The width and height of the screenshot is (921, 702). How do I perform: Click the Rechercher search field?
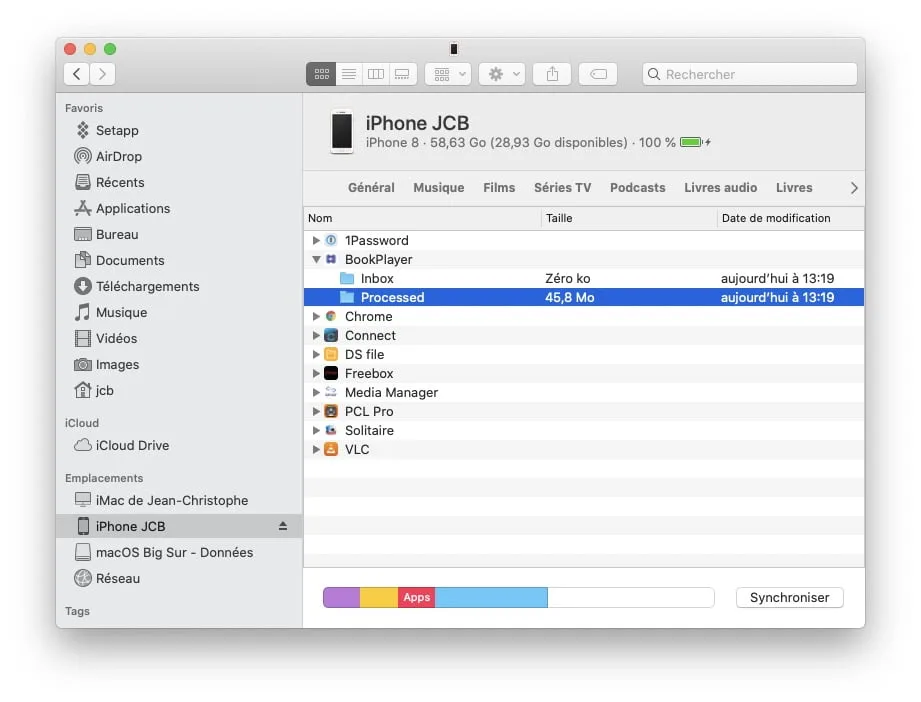749,74
